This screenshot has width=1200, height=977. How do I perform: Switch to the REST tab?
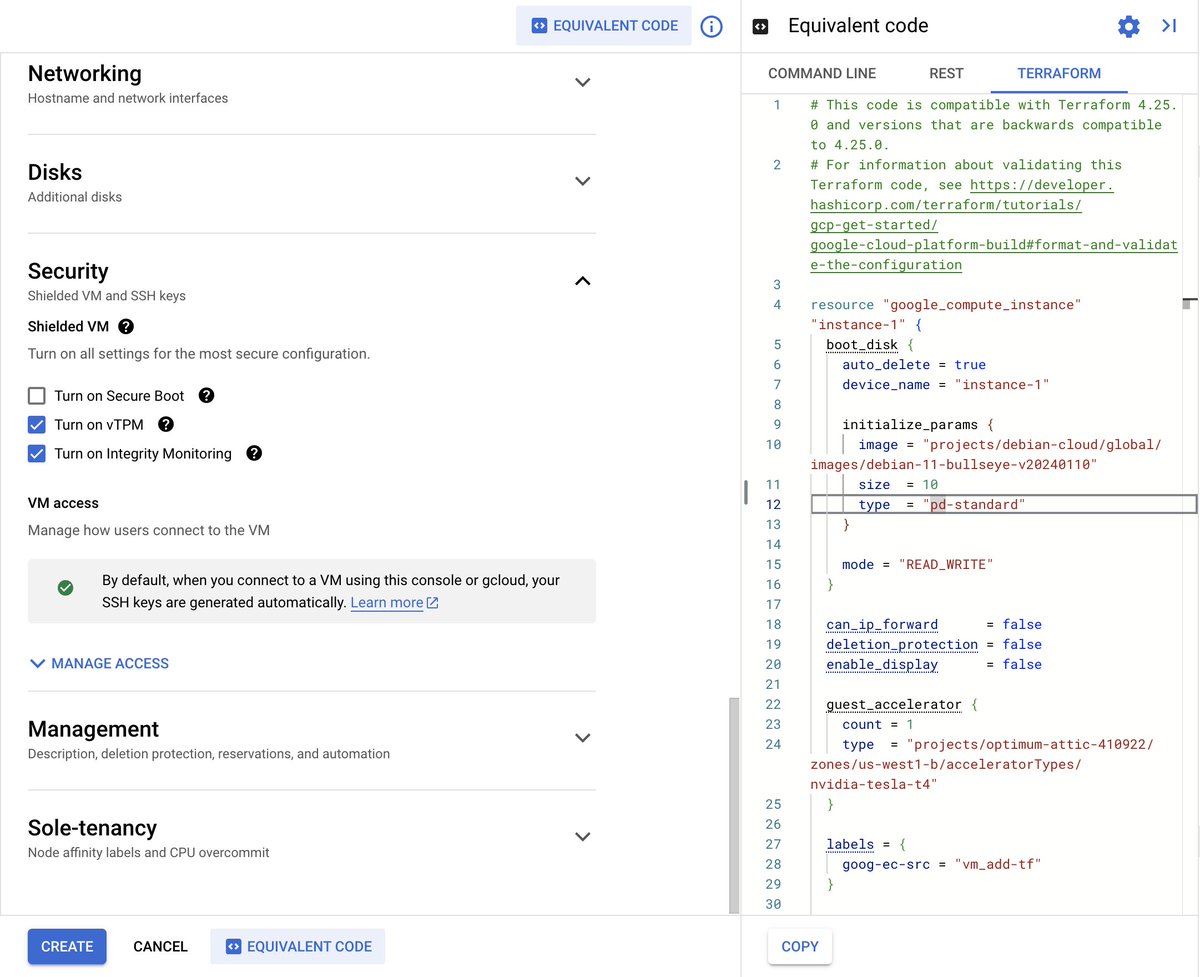tap(946, 73)
